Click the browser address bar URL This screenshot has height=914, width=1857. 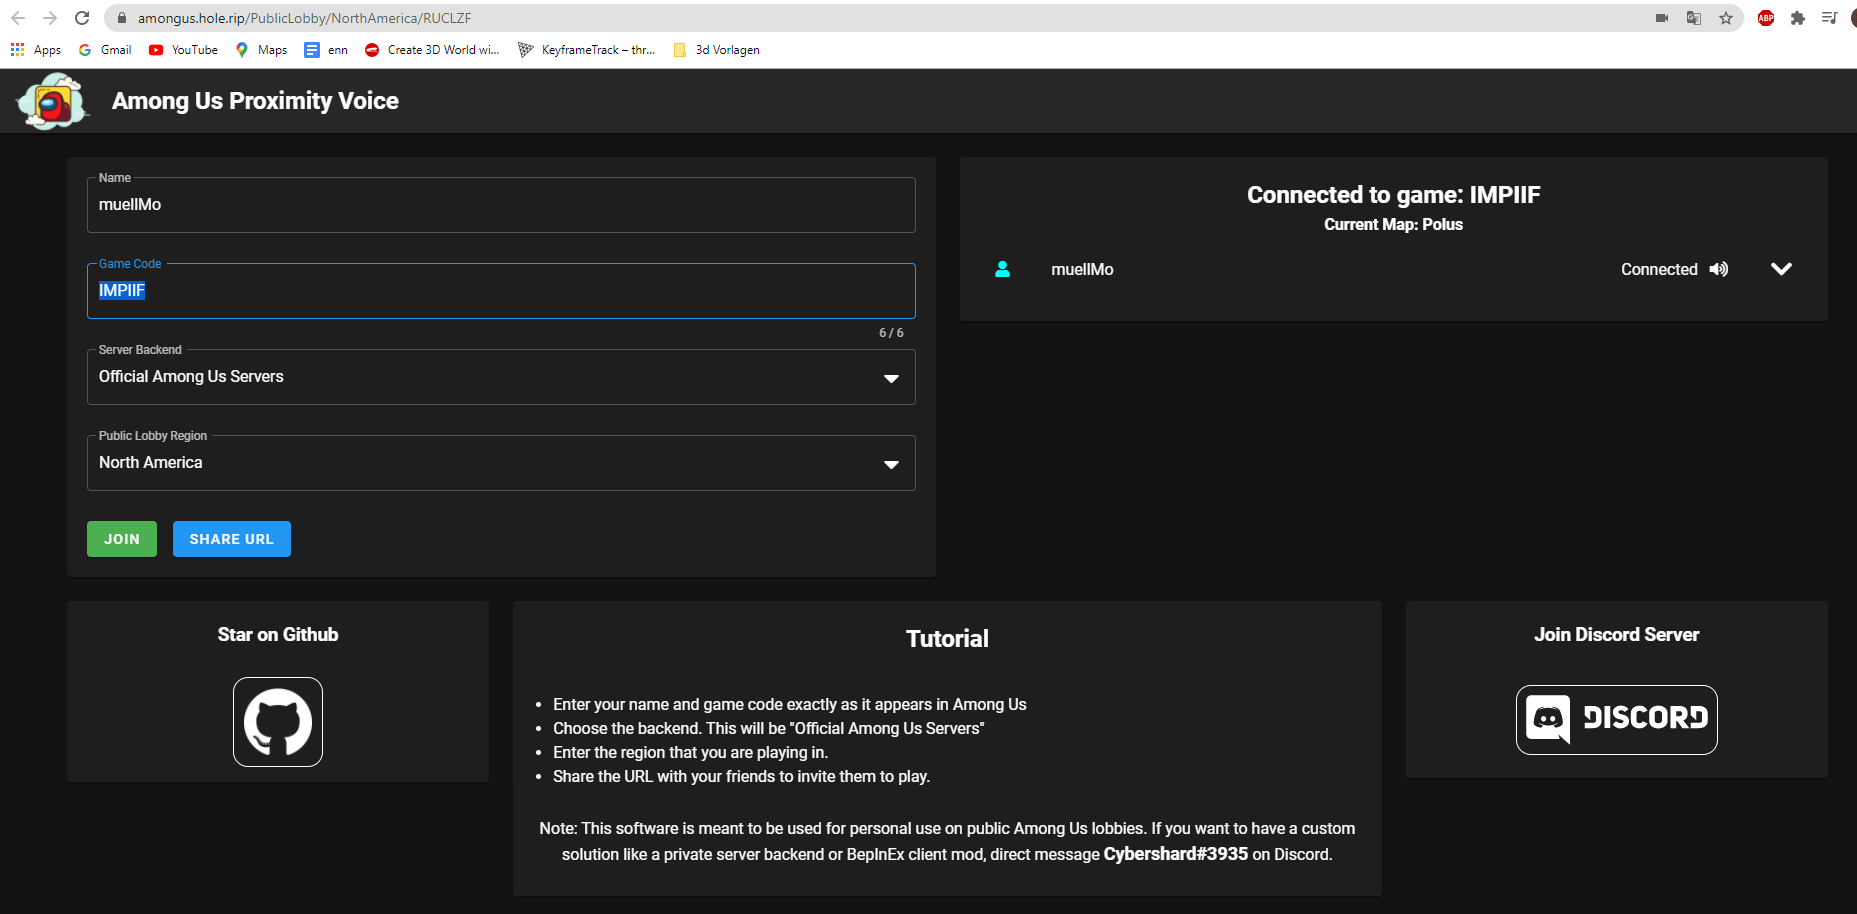[x=305, y=18]
